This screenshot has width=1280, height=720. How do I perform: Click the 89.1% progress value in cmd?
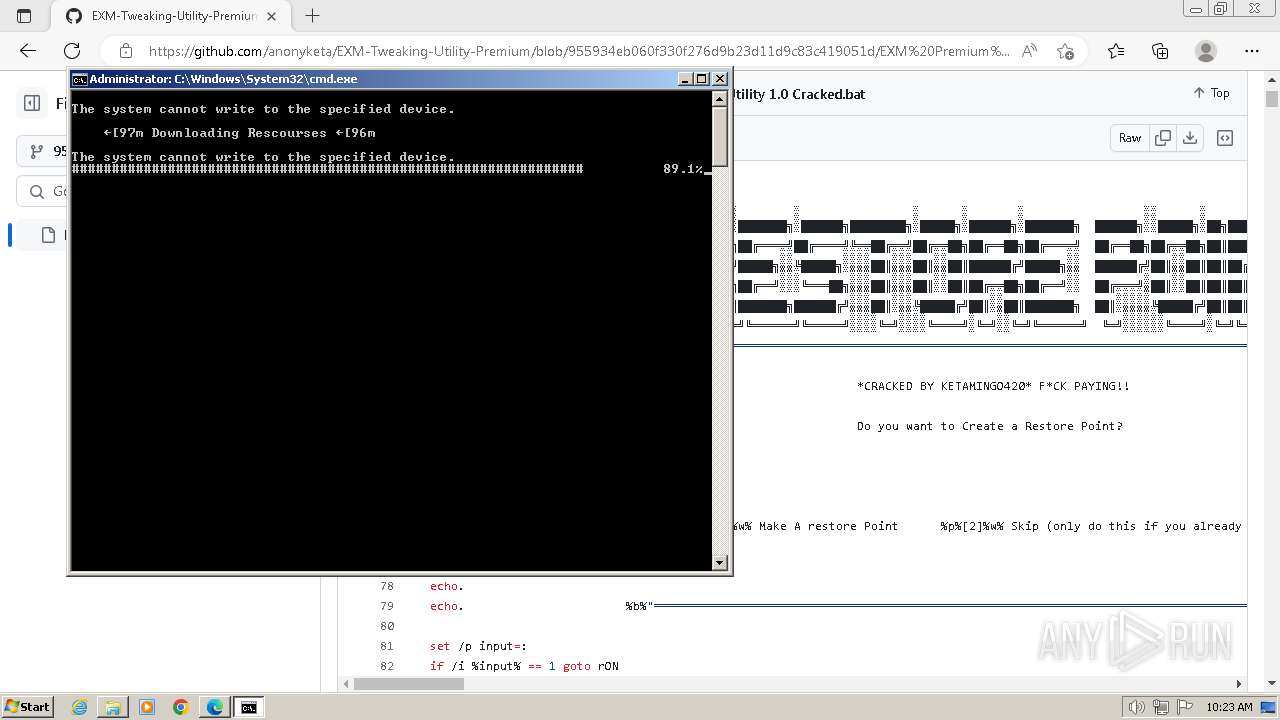[x=683, y=169]
